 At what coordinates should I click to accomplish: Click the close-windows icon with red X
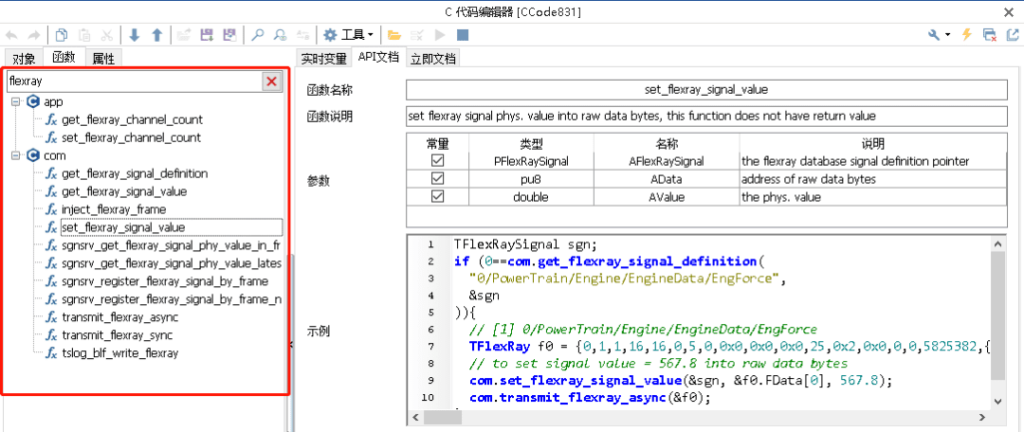point(989,35)
